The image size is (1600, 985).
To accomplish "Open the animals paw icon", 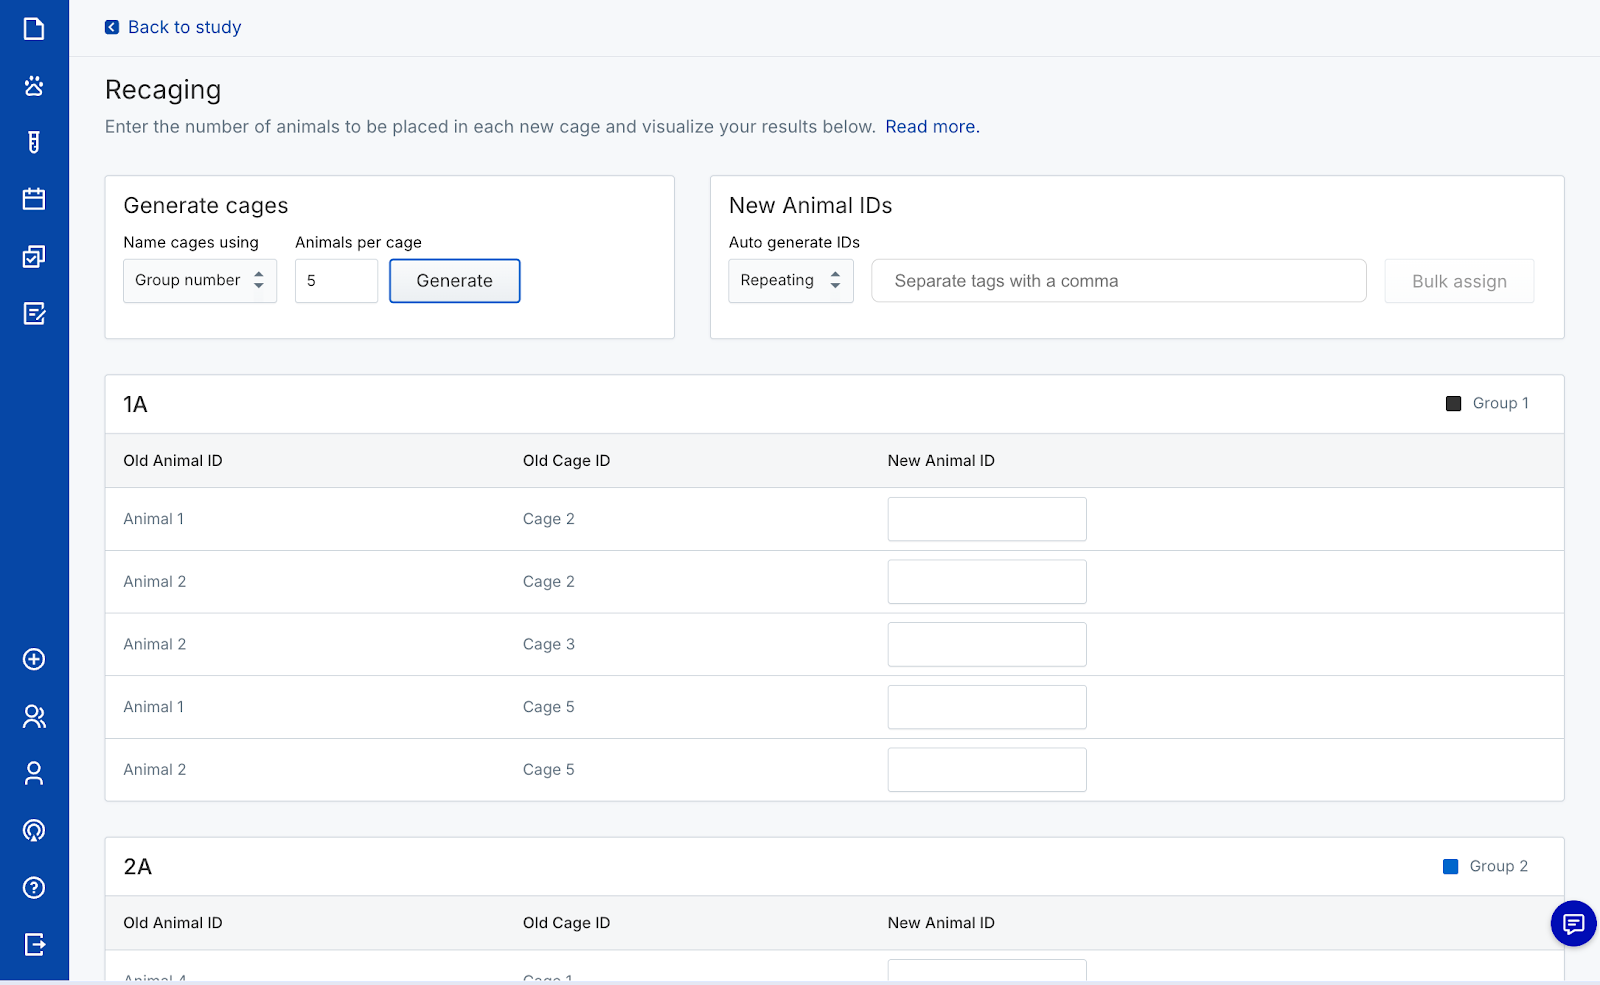I will pyautogui.click(x=34, y=86).
